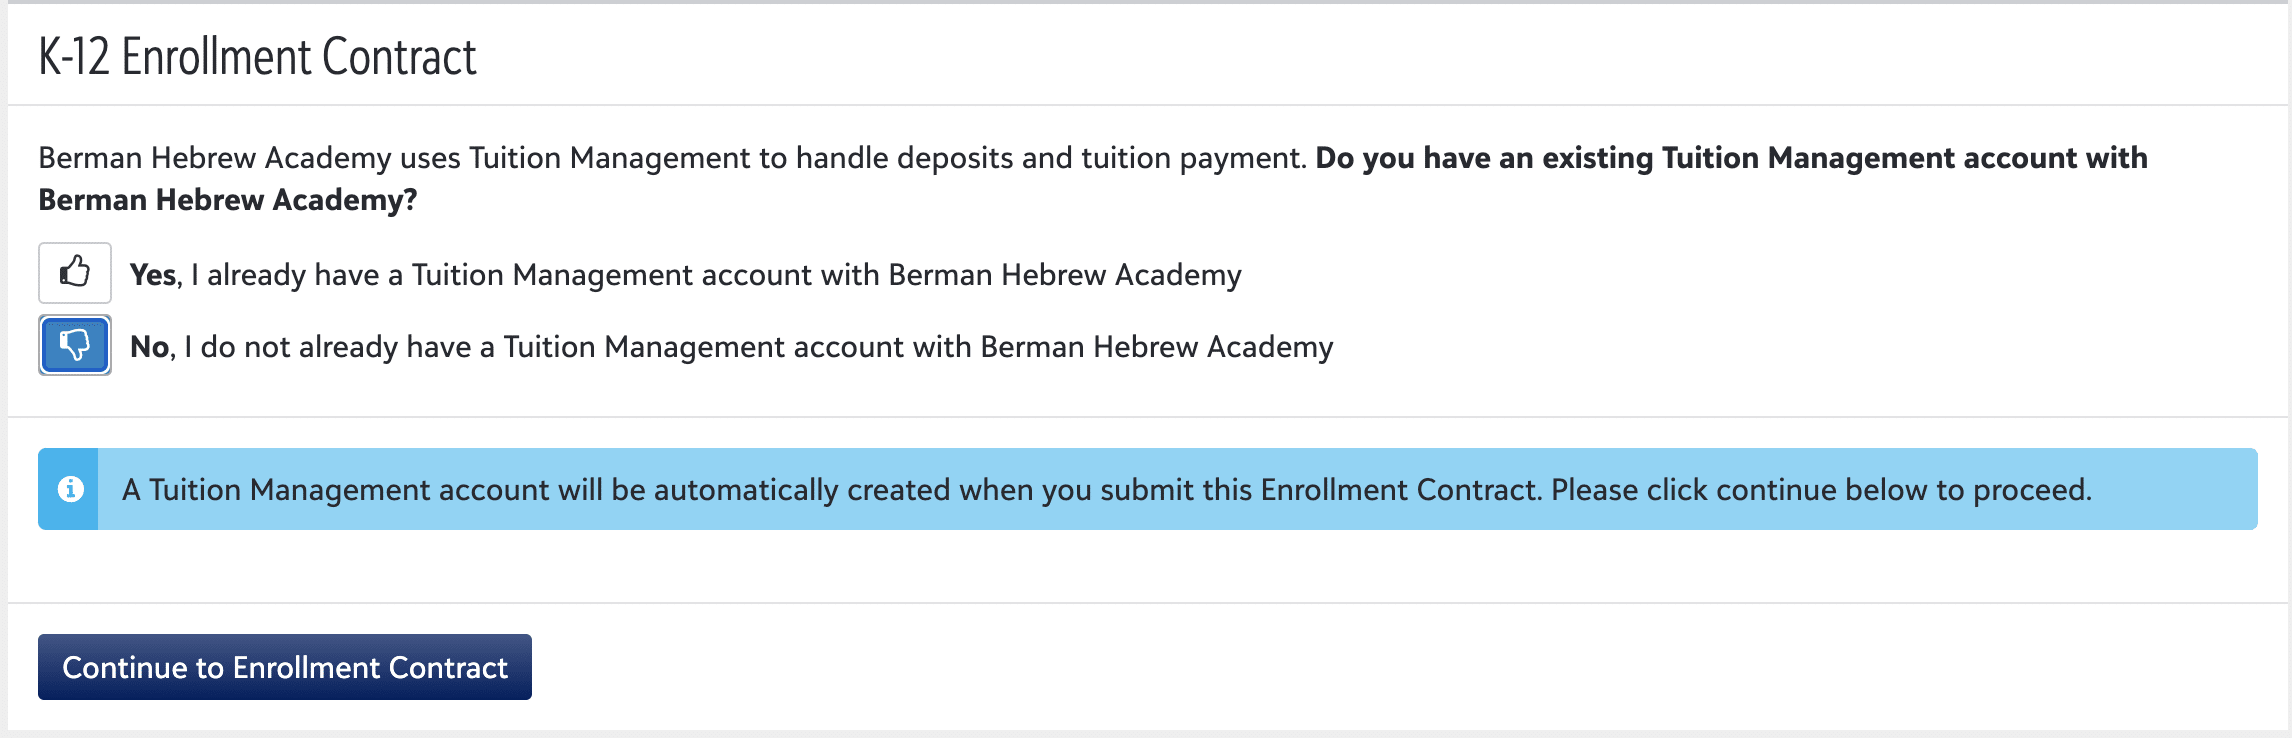The height and width of the screenshot is (738, 2292).
Task: Click the bold "Yes" word in the first option
Action: coord(153,275)
